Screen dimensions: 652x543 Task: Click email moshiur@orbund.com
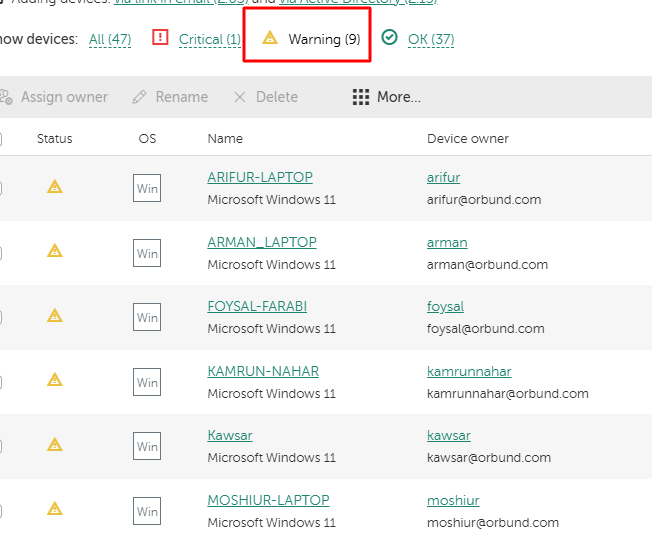click(x=493, y=523)
